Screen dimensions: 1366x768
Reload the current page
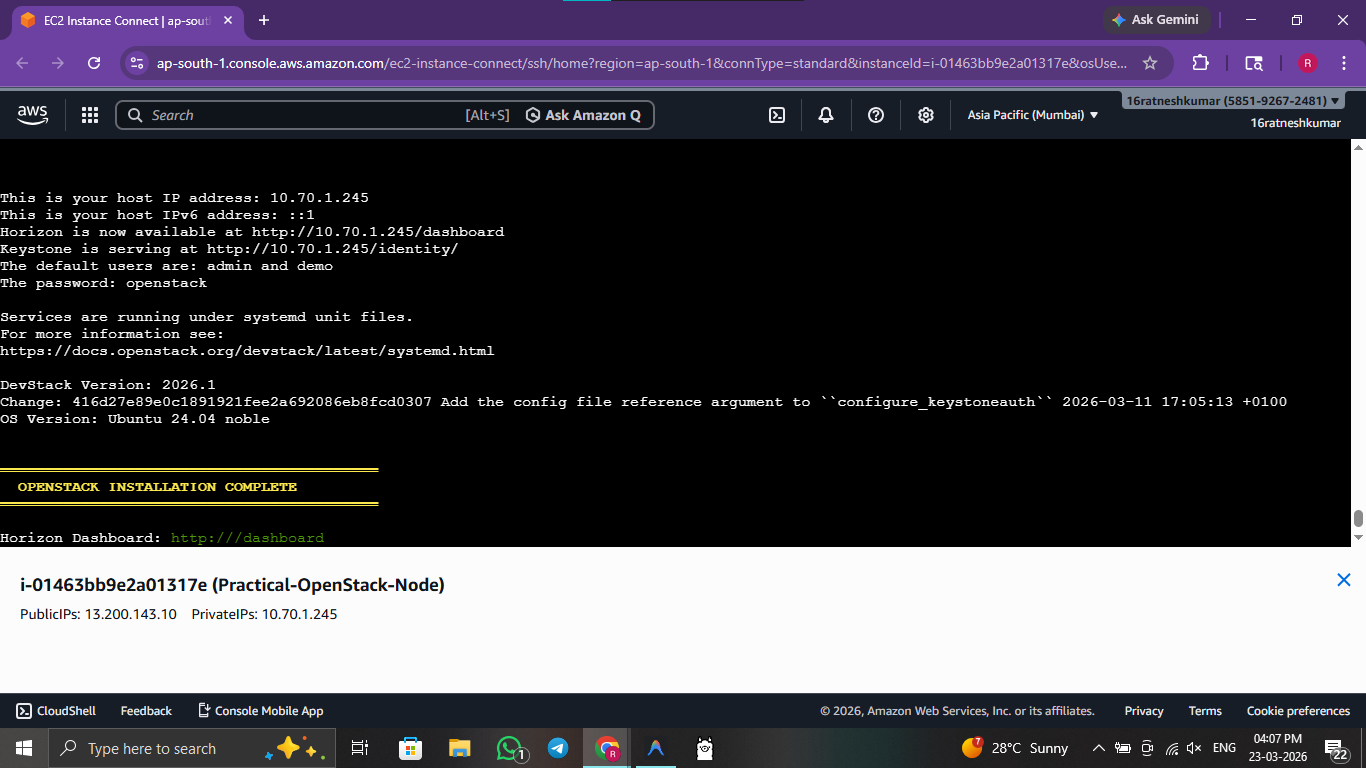(x=94, y=63)
